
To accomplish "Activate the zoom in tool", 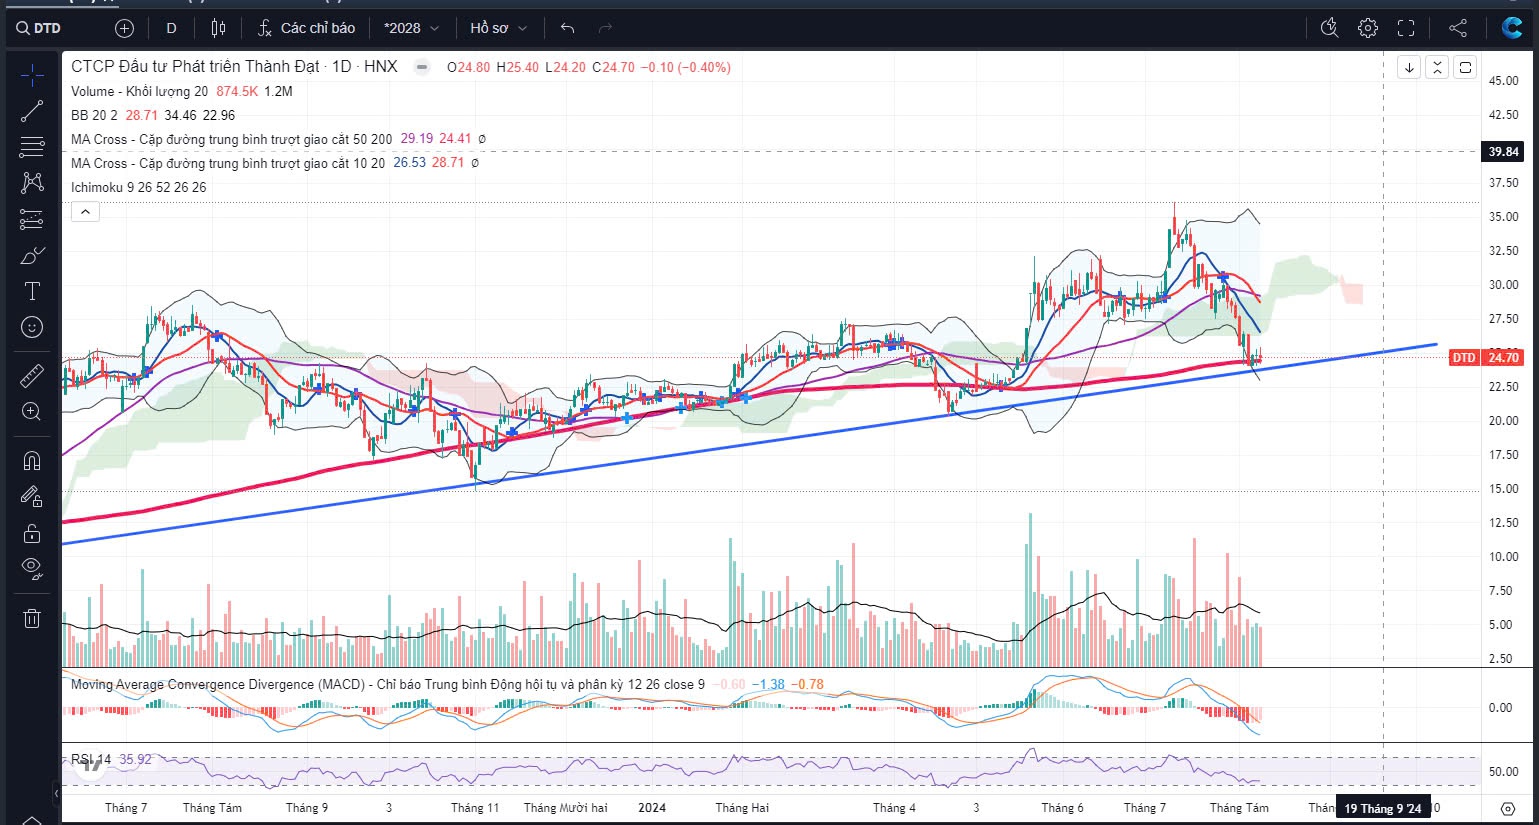I will (x=32, y=411).
